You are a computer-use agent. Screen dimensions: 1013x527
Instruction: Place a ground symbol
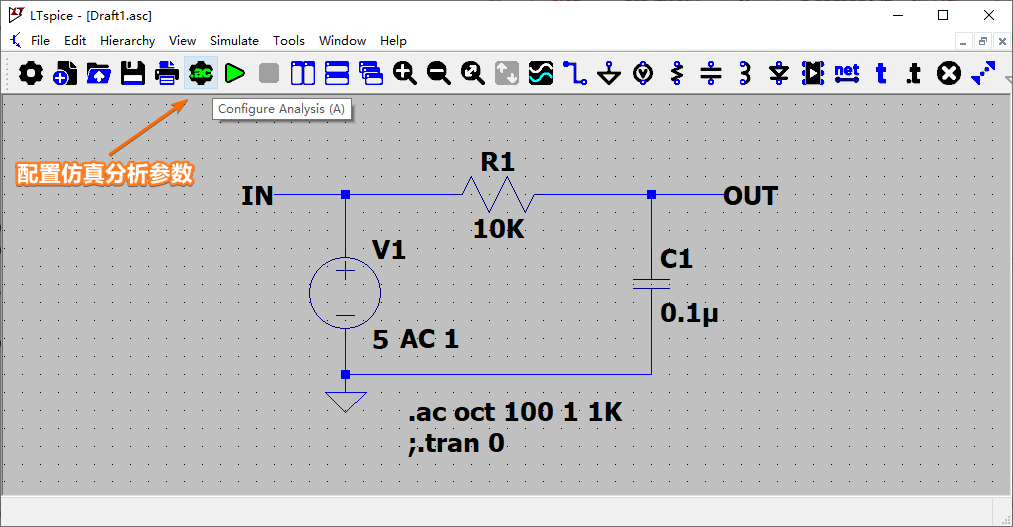tap(609, 74)
